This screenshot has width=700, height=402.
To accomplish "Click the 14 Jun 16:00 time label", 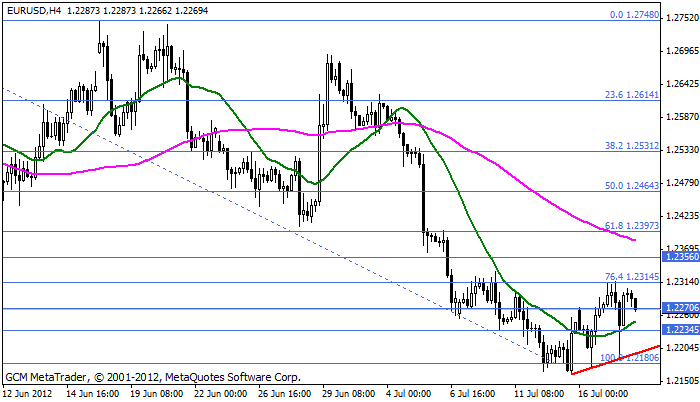I will 93,394.
